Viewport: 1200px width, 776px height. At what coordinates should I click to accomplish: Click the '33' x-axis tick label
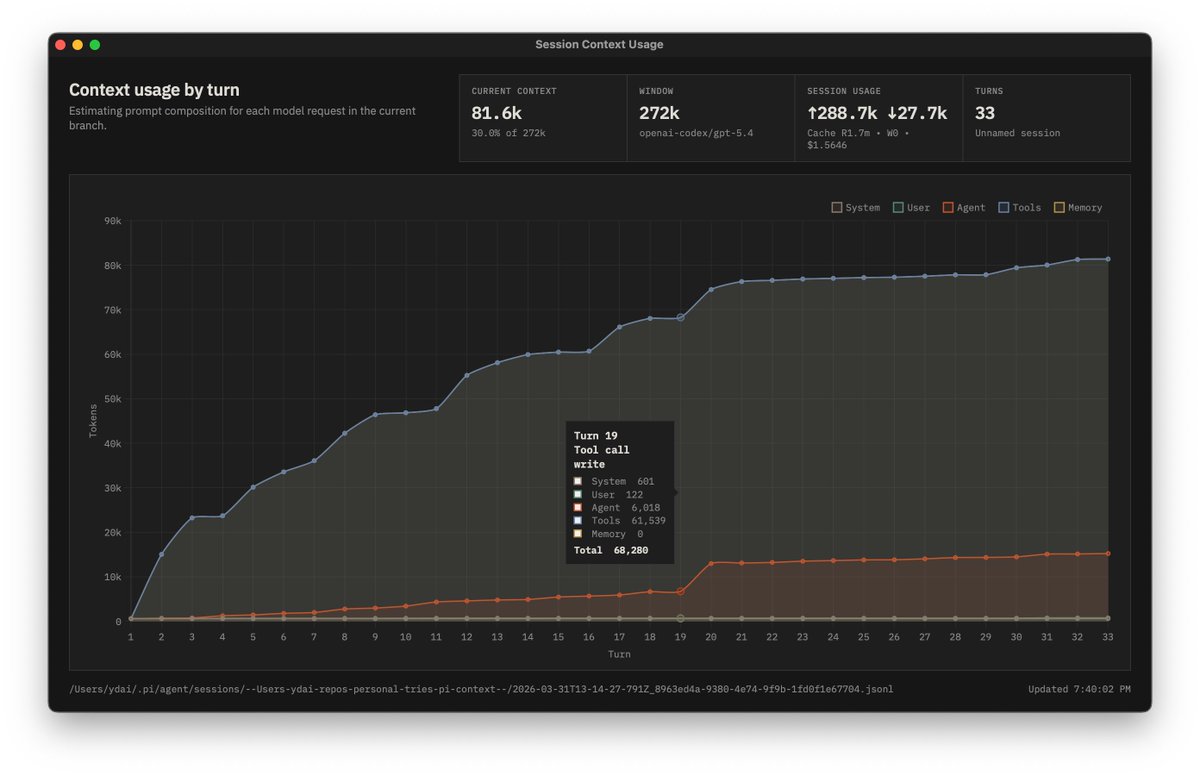1108,637
